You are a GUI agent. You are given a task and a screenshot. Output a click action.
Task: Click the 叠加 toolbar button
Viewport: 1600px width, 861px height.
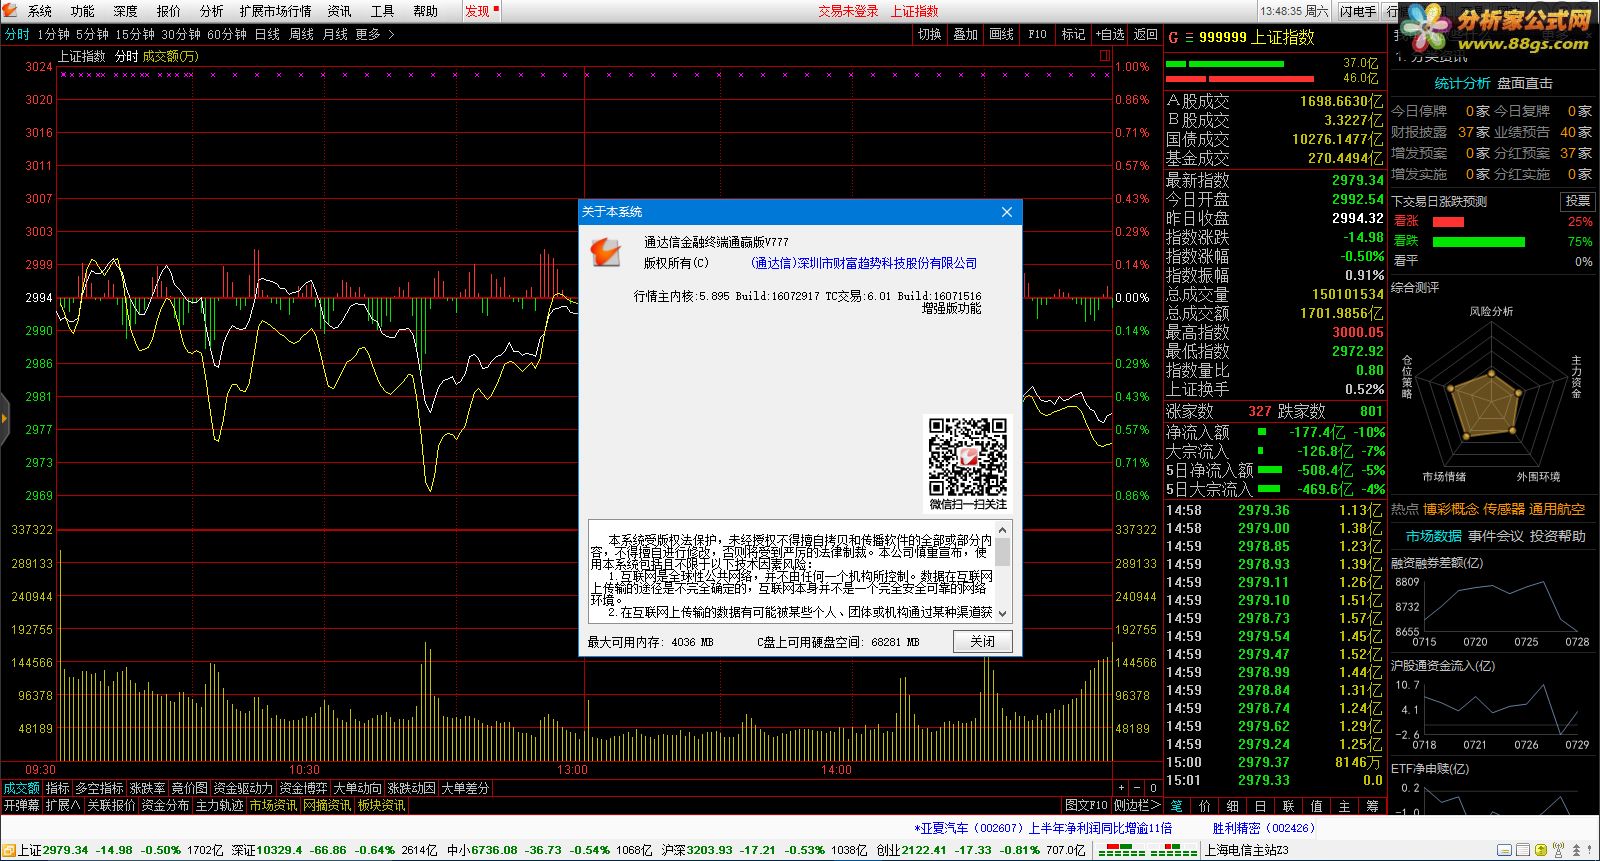point(966,34)
